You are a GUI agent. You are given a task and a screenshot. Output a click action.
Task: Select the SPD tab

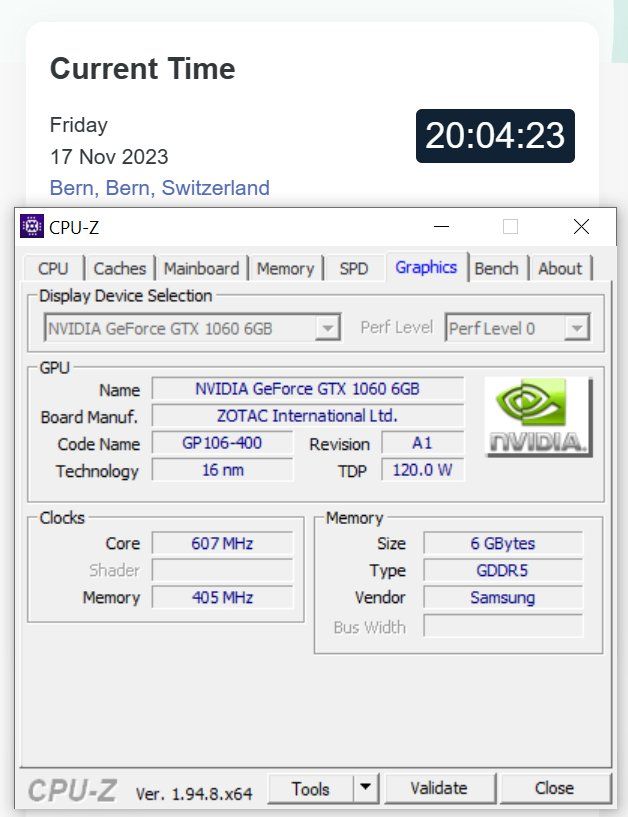pos(354,269)
